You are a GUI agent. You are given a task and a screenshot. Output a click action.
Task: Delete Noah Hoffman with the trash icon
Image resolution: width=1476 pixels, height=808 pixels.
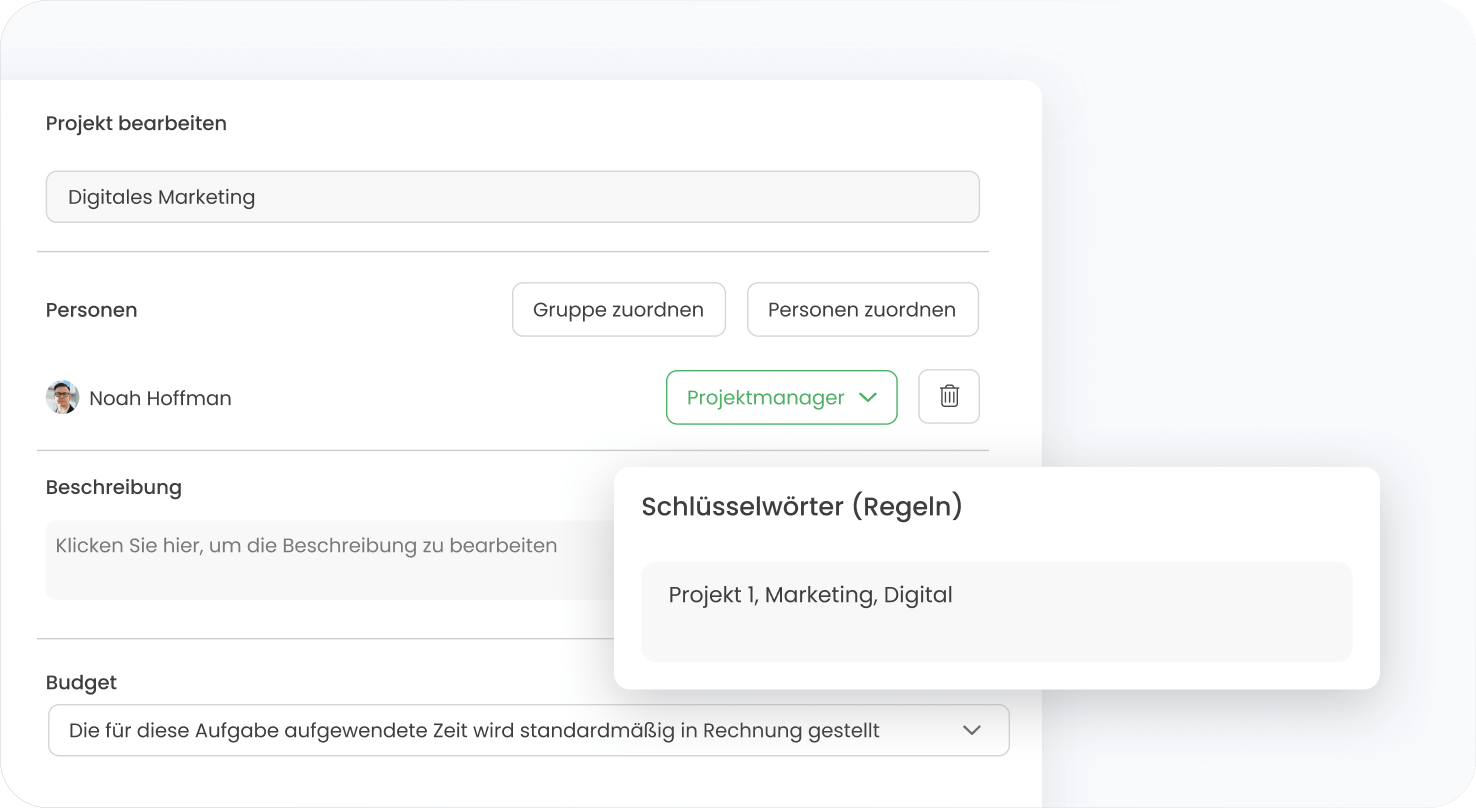point(949,397)
